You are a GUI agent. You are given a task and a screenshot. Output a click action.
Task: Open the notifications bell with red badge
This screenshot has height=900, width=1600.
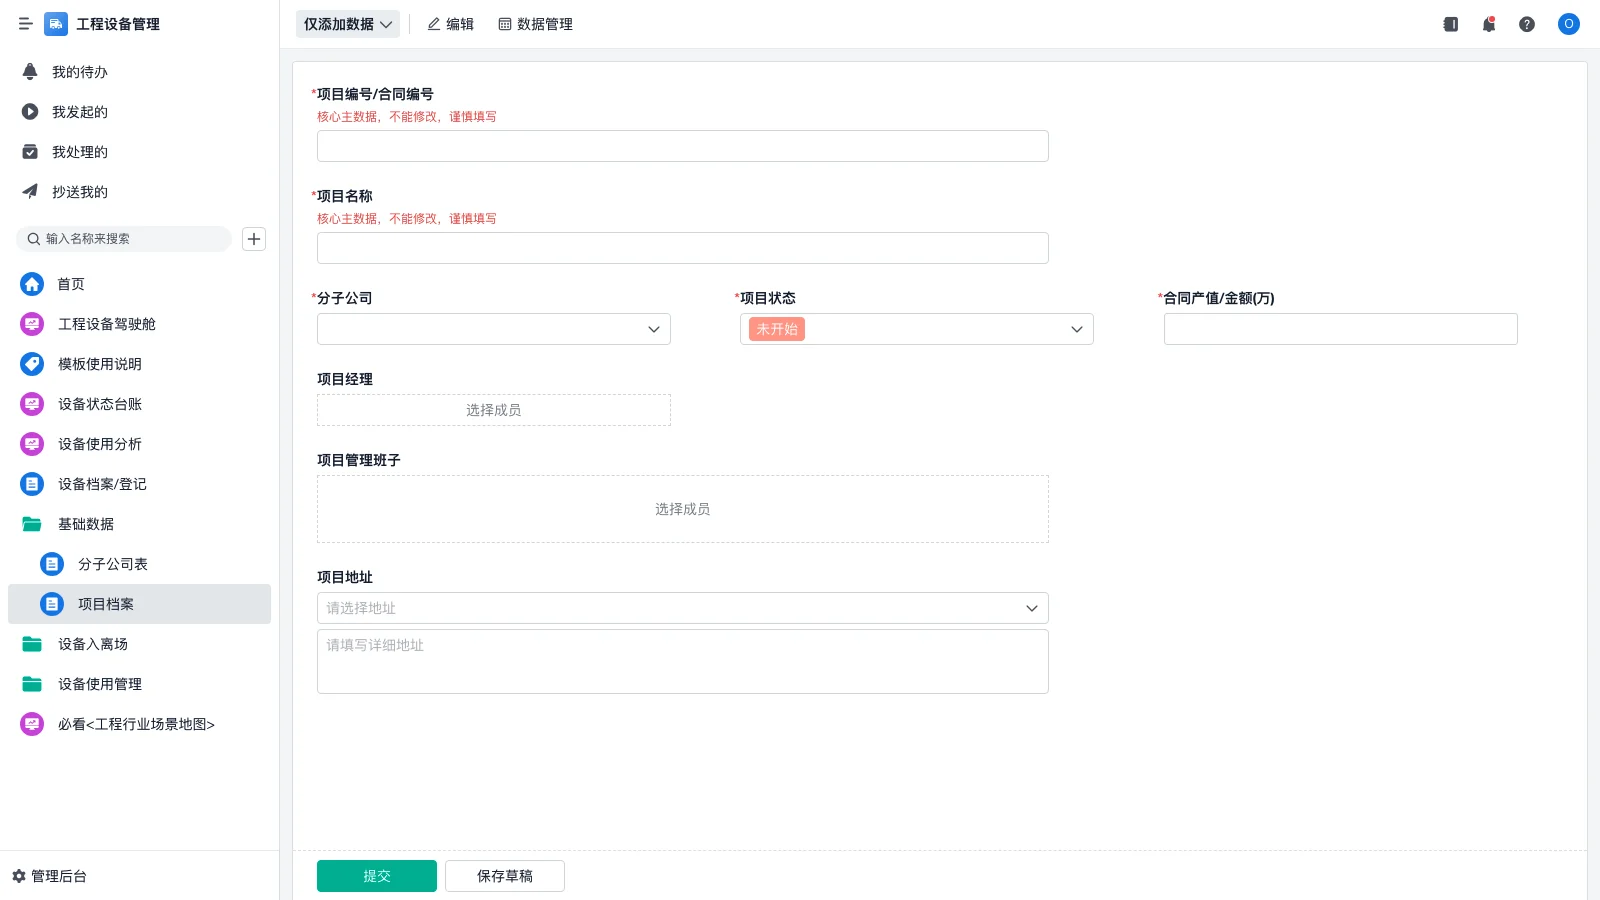coord(1488,24)
